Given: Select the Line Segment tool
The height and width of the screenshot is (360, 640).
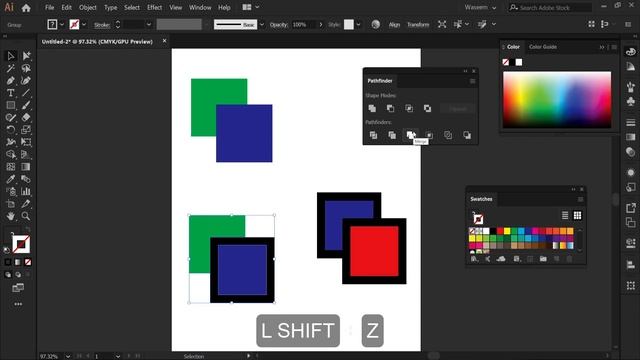Looking at the screenshot, I should tap(26, 93).
